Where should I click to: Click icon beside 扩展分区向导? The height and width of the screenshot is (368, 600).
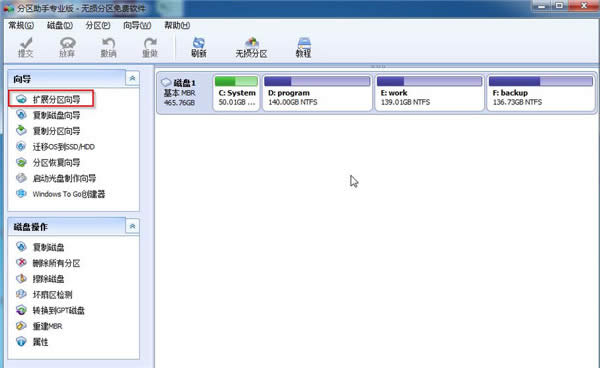21,99
